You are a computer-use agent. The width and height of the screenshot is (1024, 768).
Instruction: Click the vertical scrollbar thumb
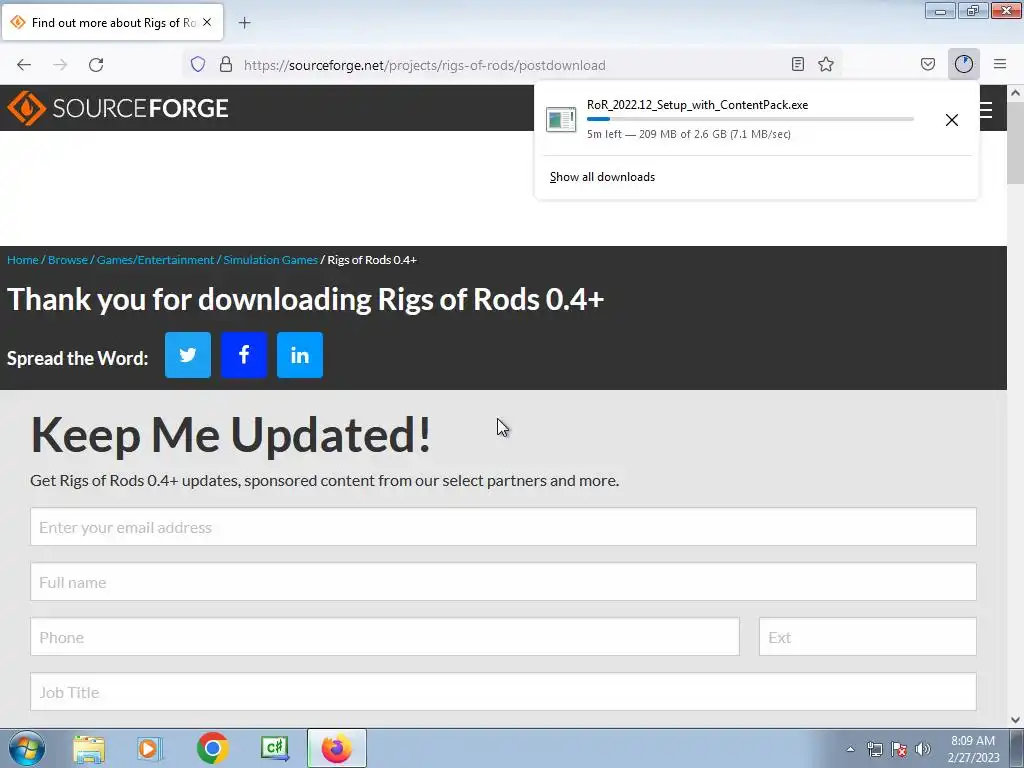tap(1015, 142)
